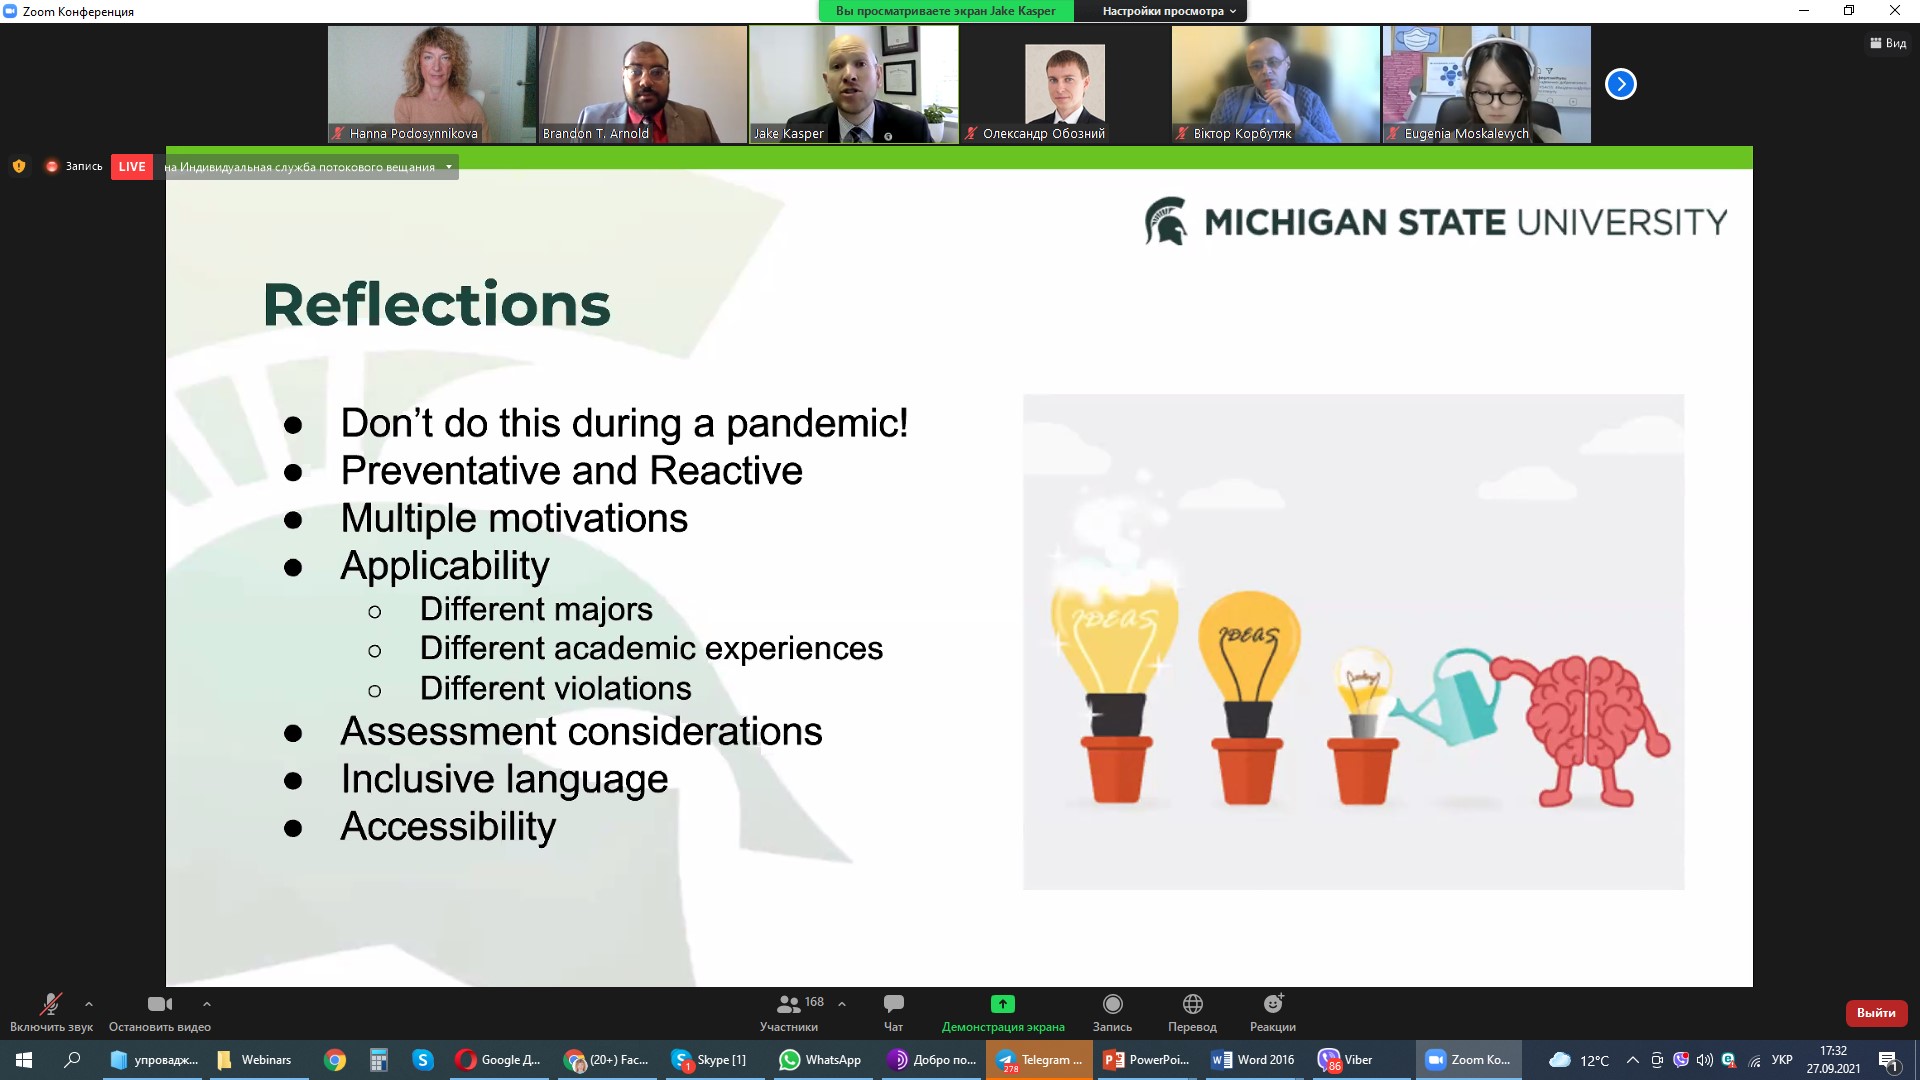Click the encryption shield icon
Image resolution: width=1920 pixels, height=1080 pixels.
[19, 167]
